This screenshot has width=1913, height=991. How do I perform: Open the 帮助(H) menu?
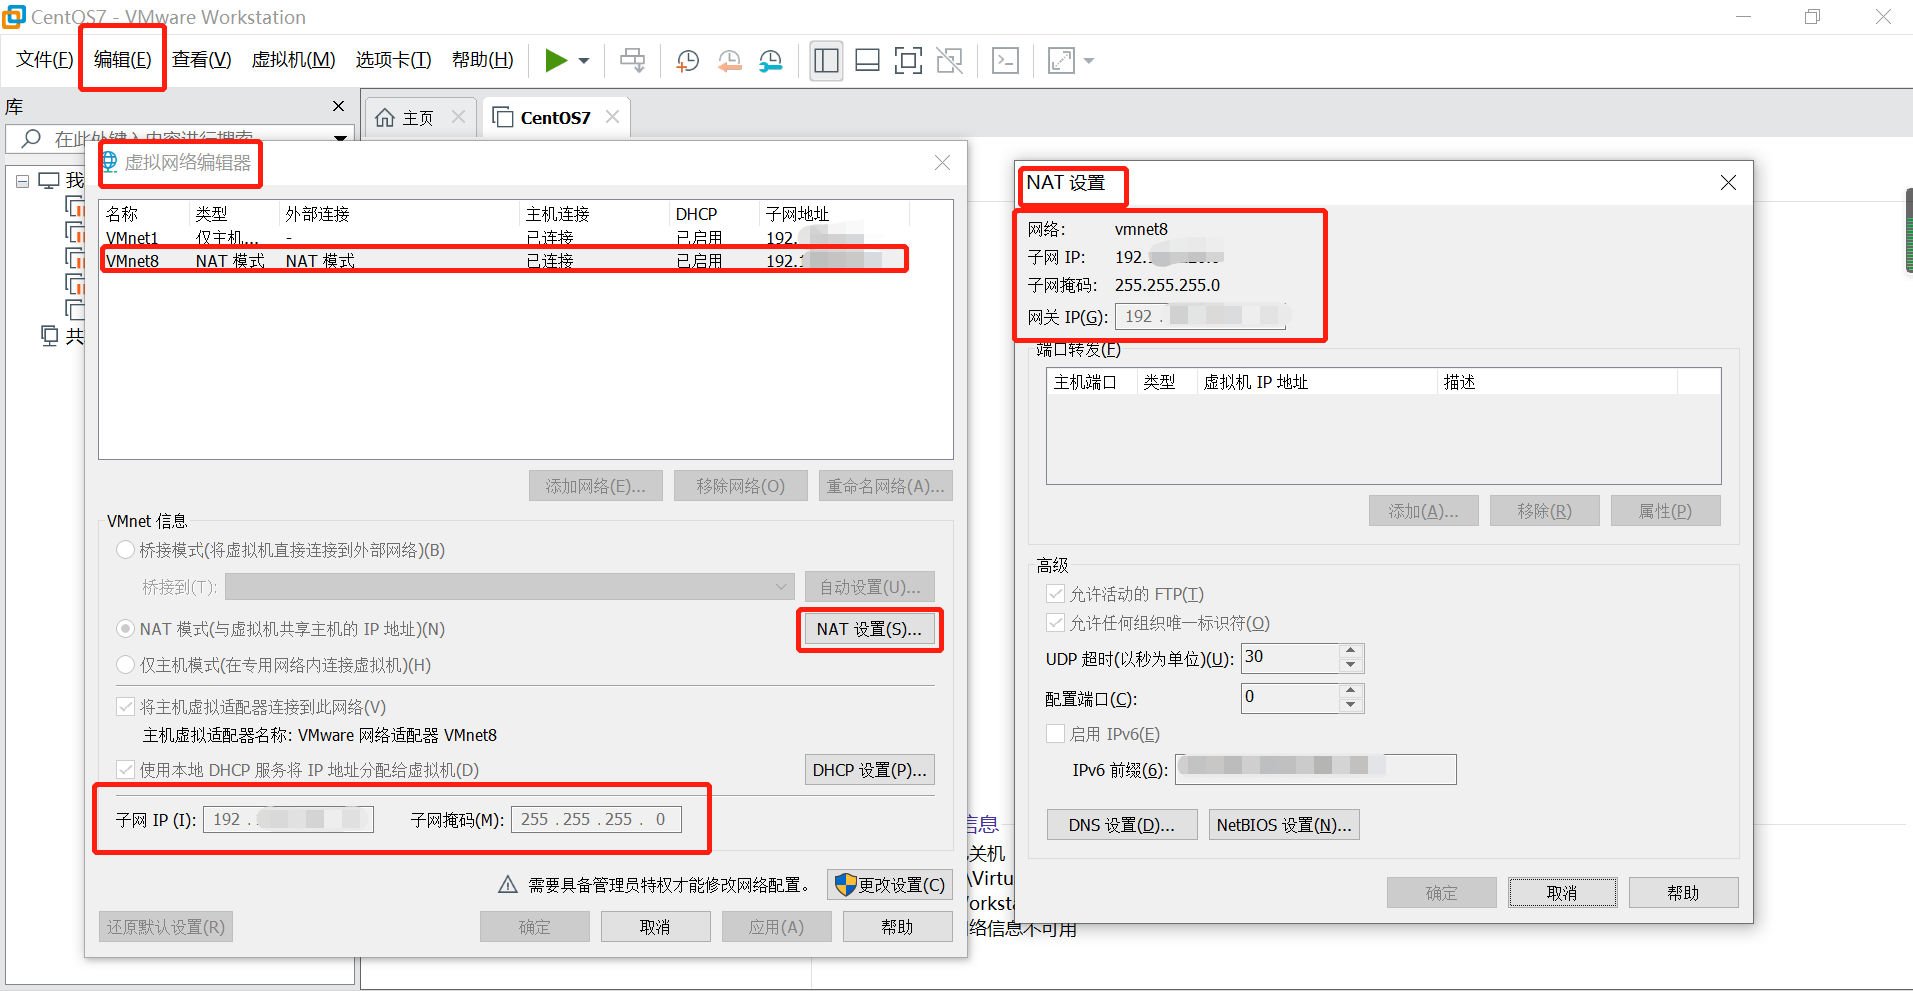(482, 60)
